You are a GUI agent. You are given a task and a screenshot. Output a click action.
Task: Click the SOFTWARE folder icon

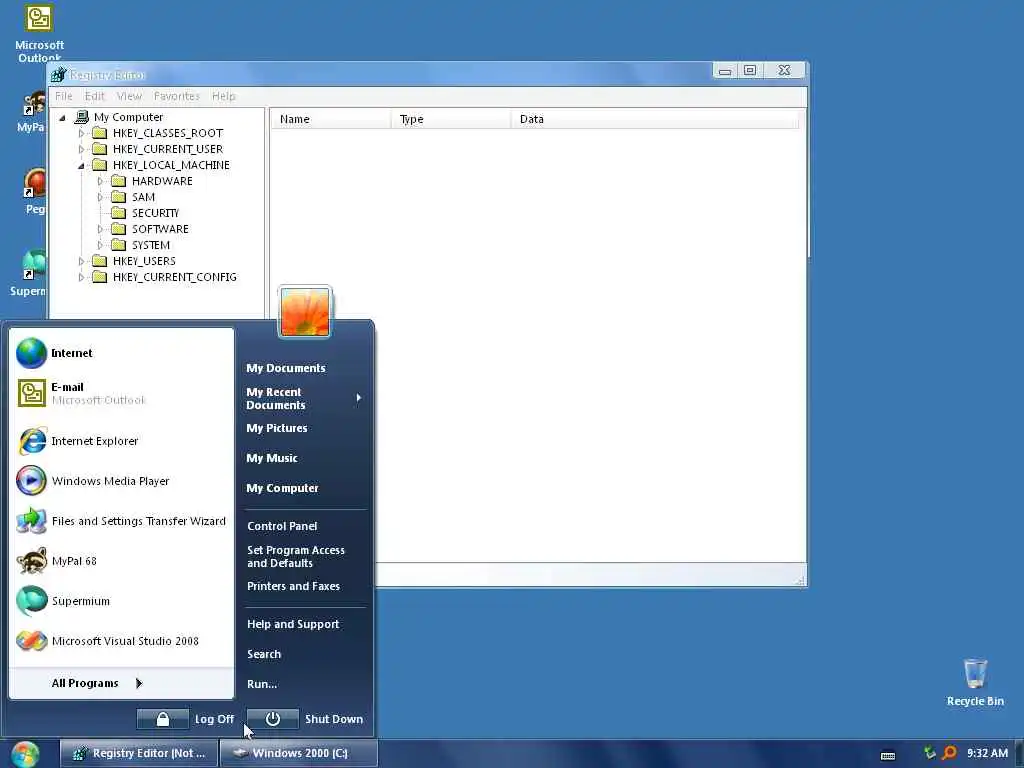point(118,229)
